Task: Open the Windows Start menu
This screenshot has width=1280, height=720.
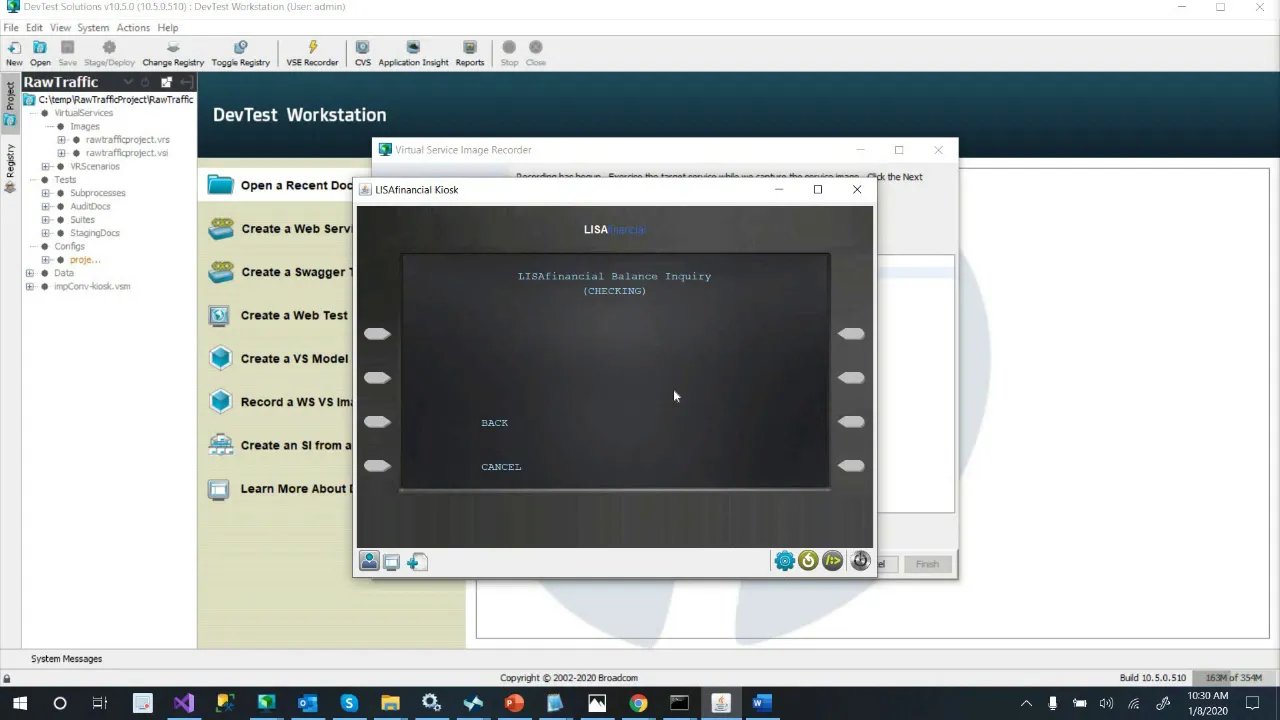Action: 20,703
